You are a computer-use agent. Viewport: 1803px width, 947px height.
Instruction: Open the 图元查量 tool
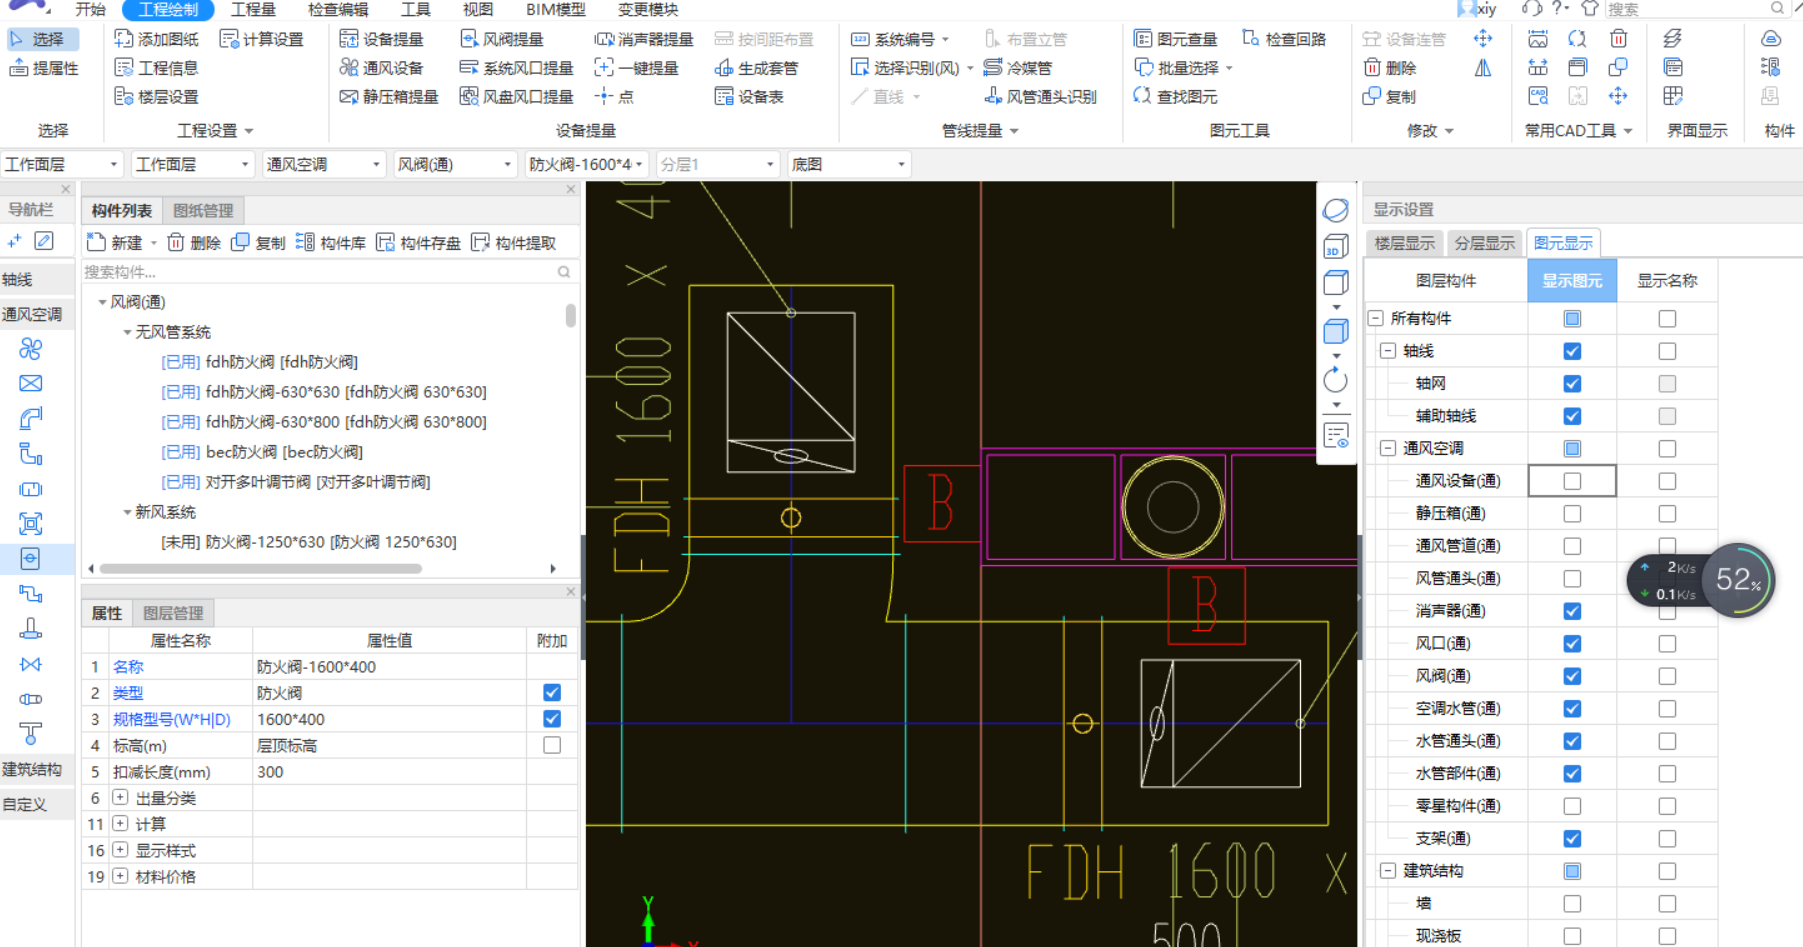pyautogui.click(x=1176, y=39)
